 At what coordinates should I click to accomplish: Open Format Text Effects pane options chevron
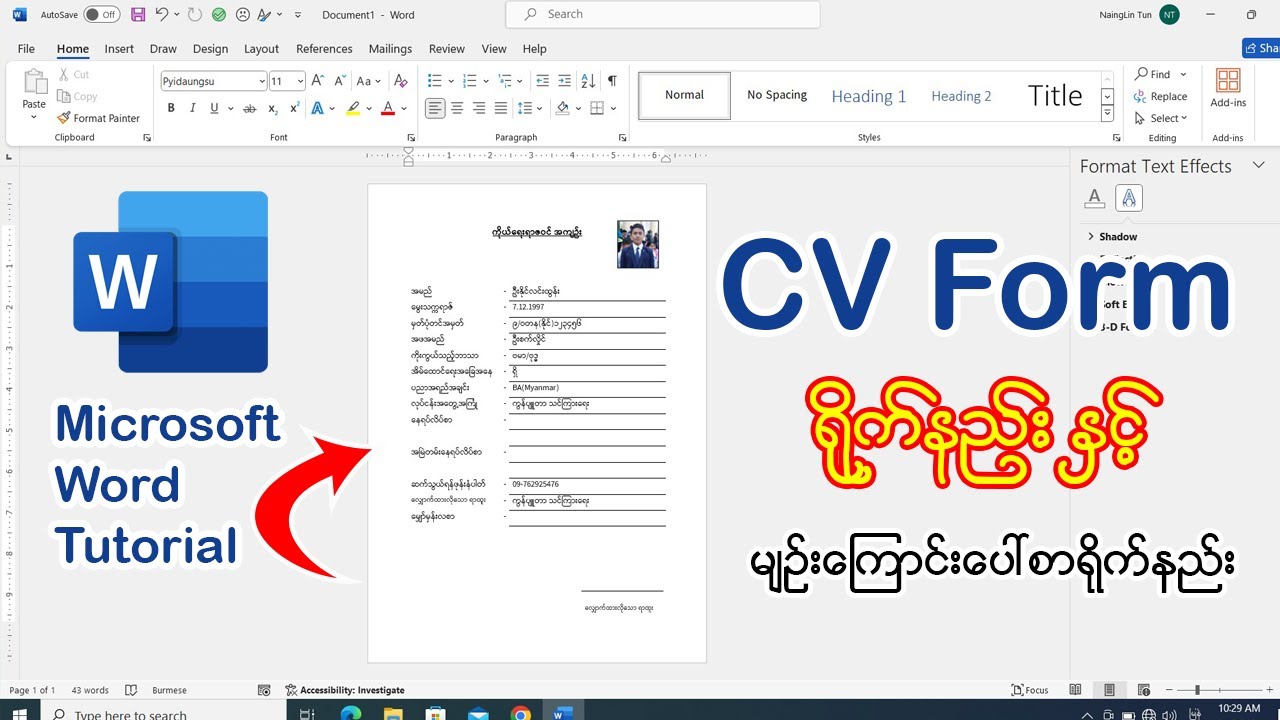1259,166
